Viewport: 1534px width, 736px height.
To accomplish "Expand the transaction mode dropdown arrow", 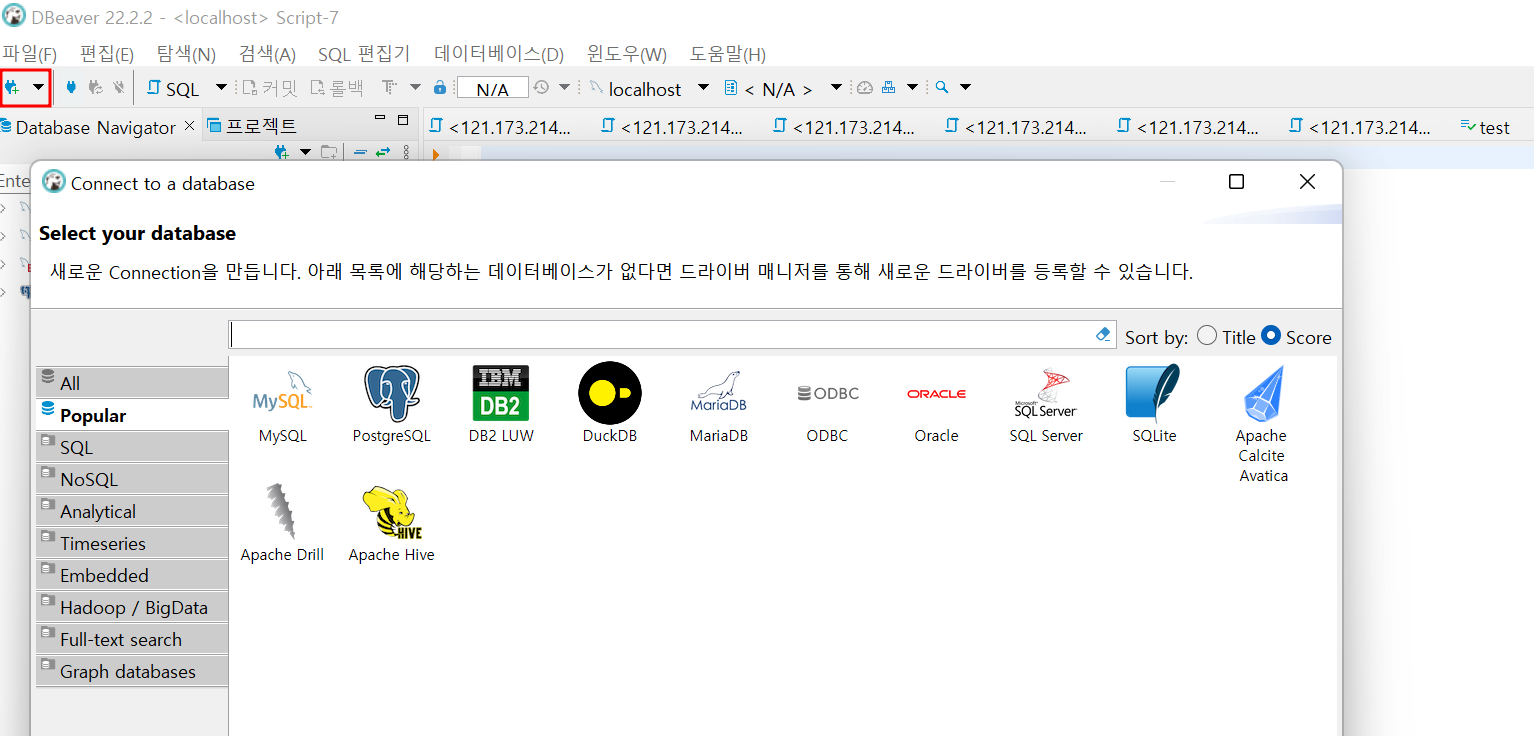I will pyautogui.click(x=415, y=88).
